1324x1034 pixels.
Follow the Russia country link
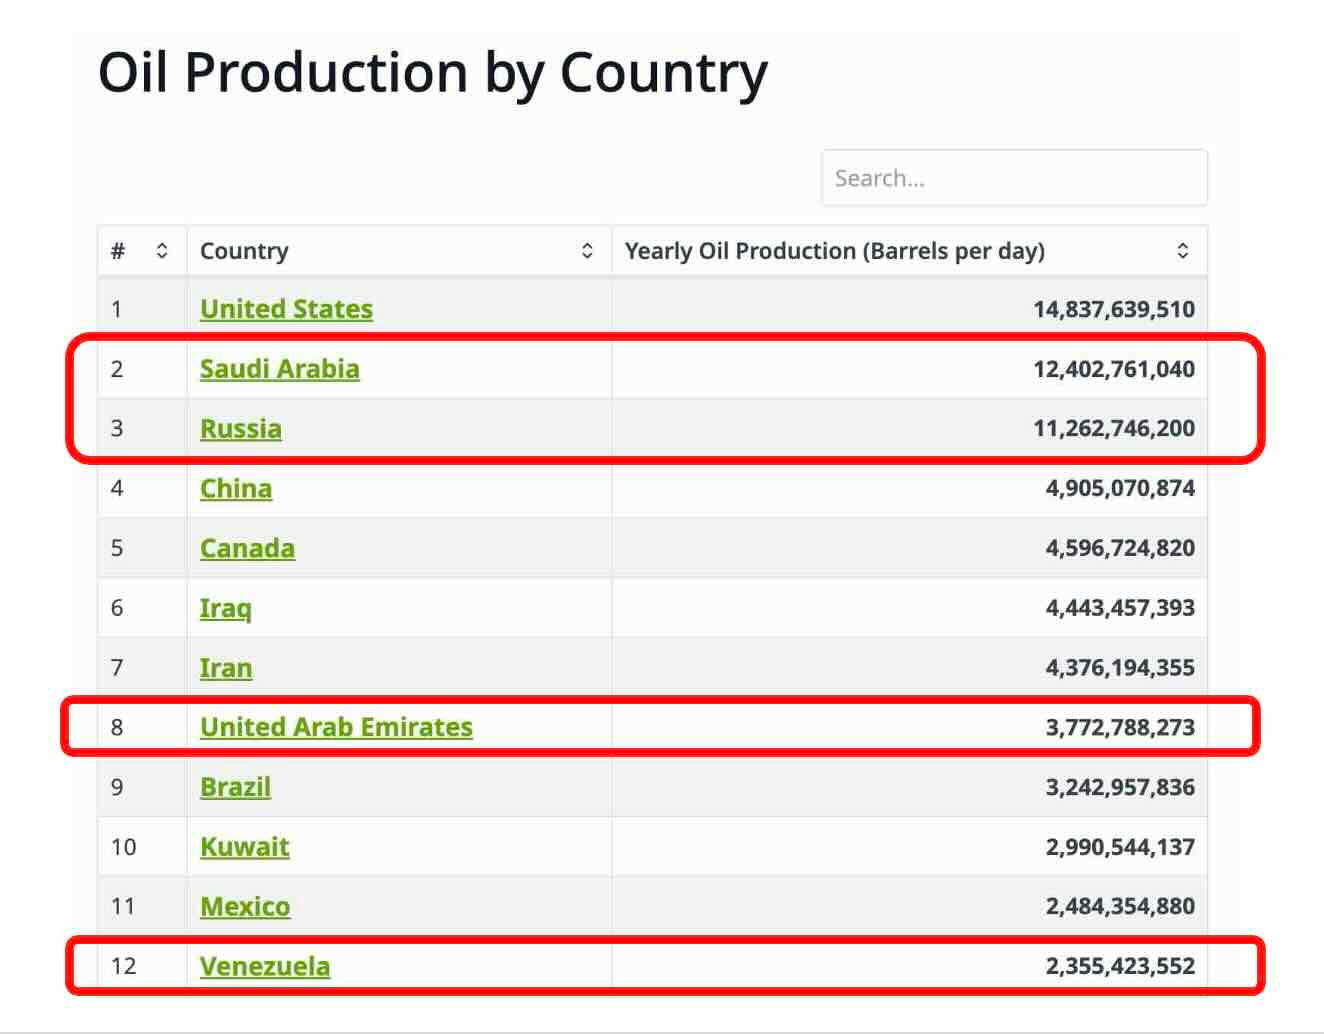240,429
